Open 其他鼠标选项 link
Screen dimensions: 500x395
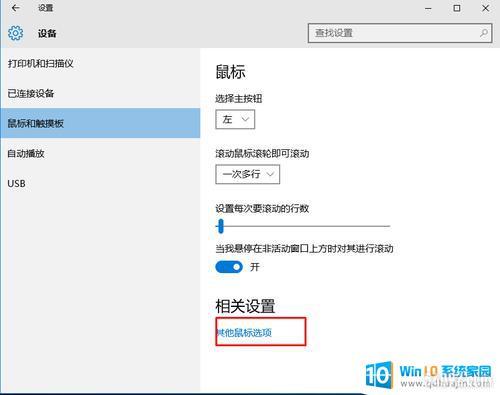tap(244, 332)
